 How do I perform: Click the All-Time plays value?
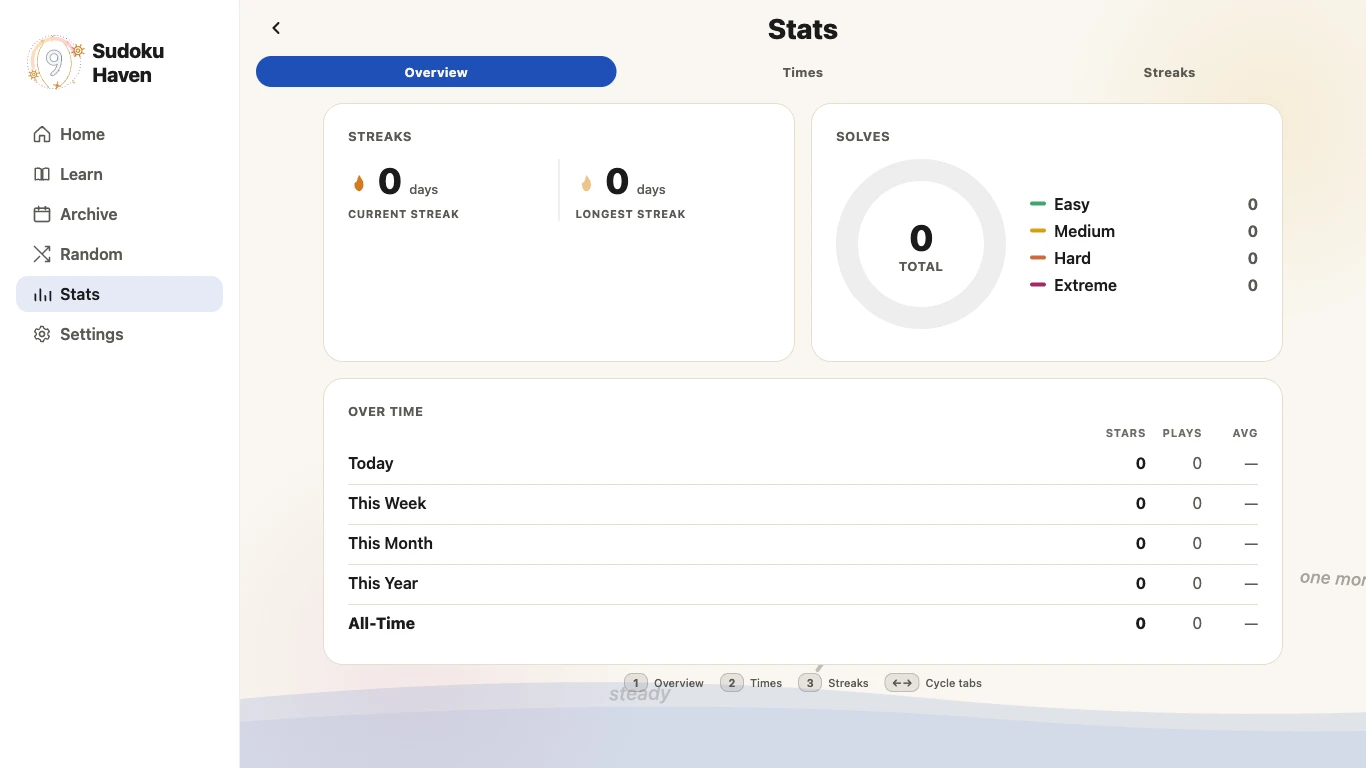[1197, 623]
